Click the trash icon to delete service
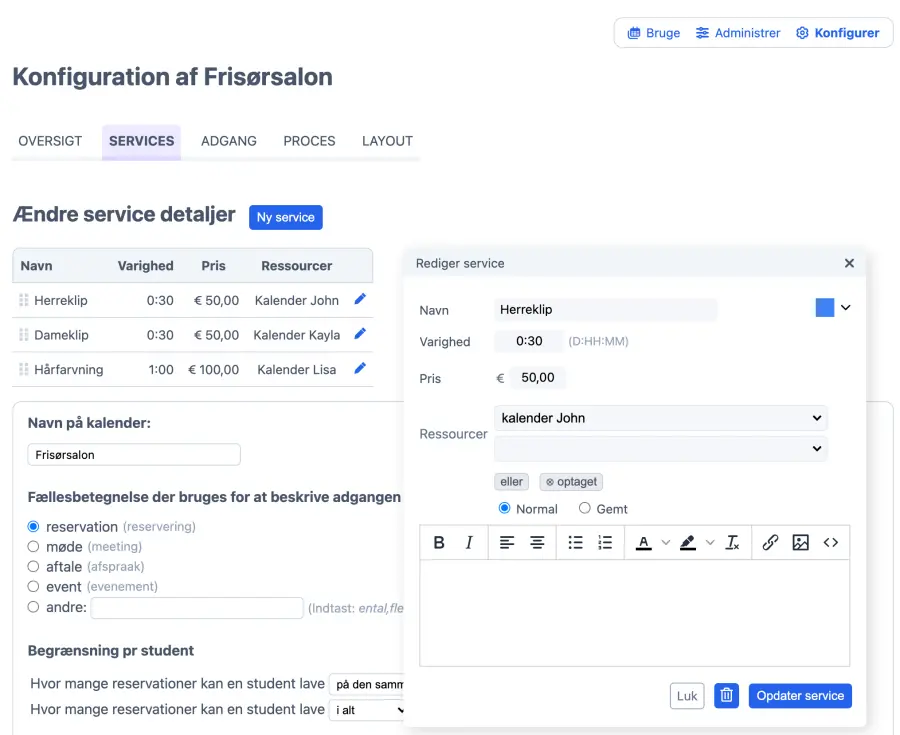This screenshot has width=900, height=735. (x=727, y=696)
